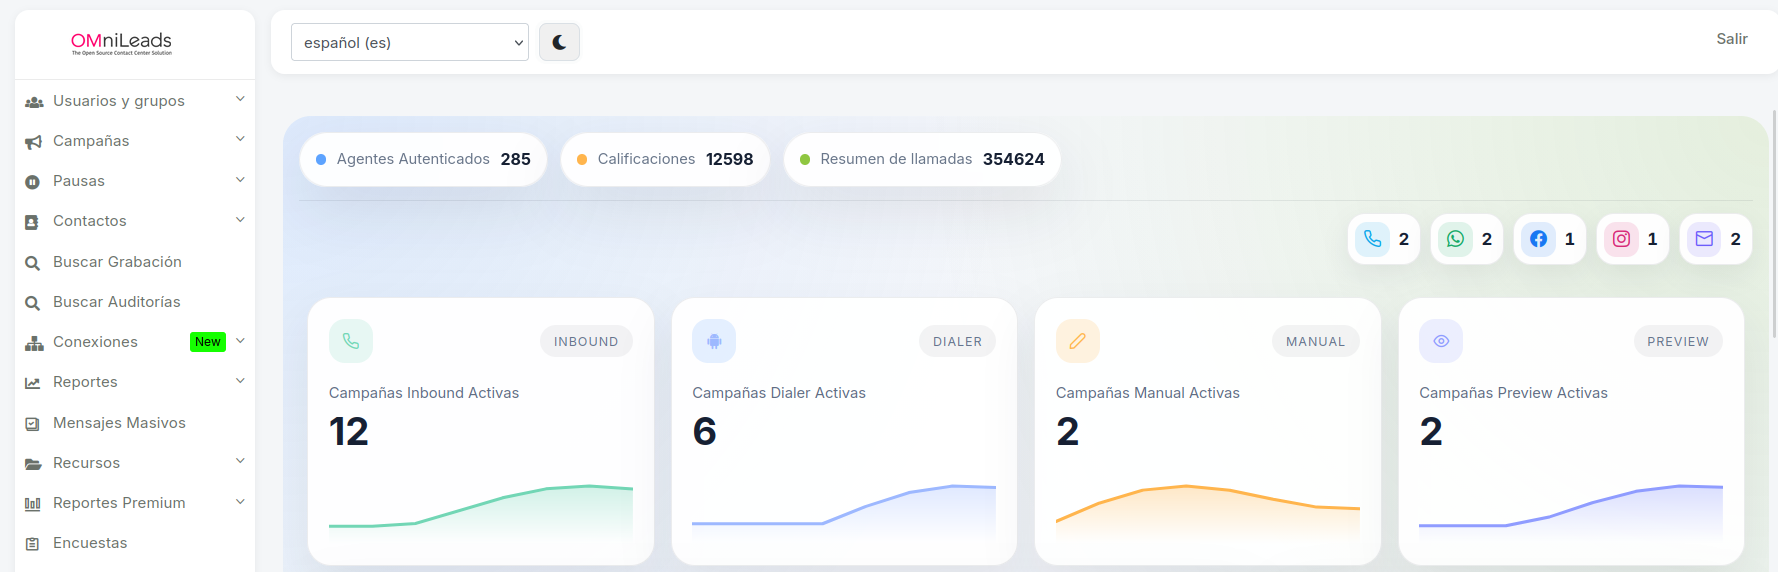Click the Campañas megaphone icon
This screenshot has height=572, width=1778.
tap(33, 142)
